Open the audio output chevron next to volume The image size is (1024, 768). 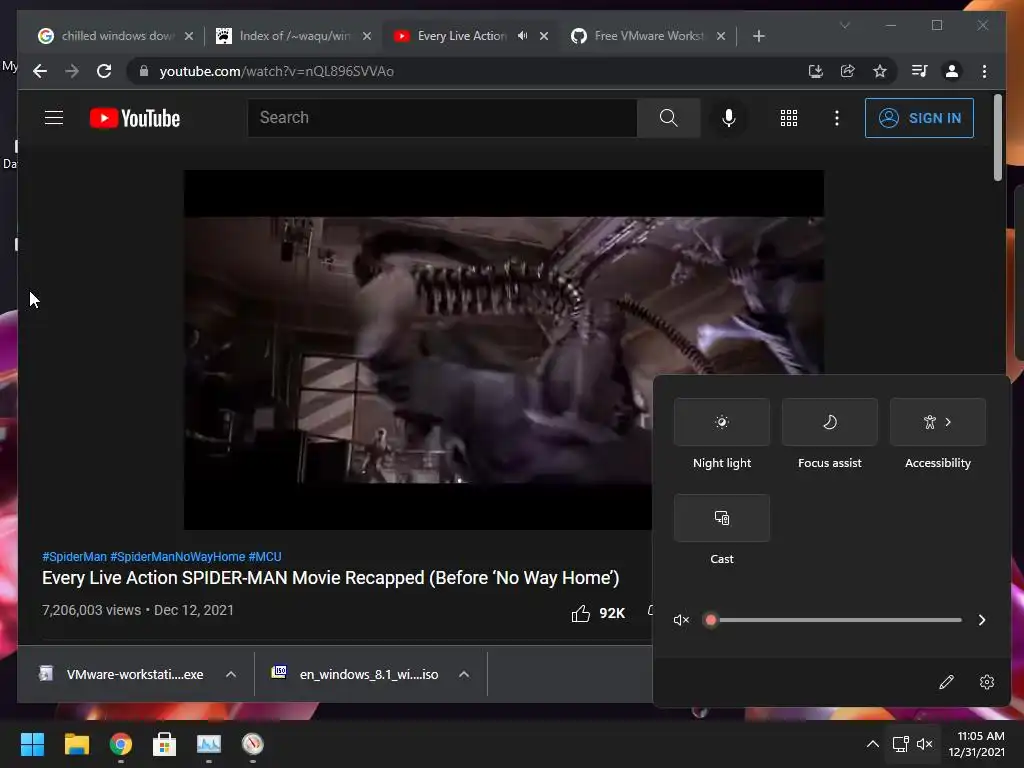(982, 620)
